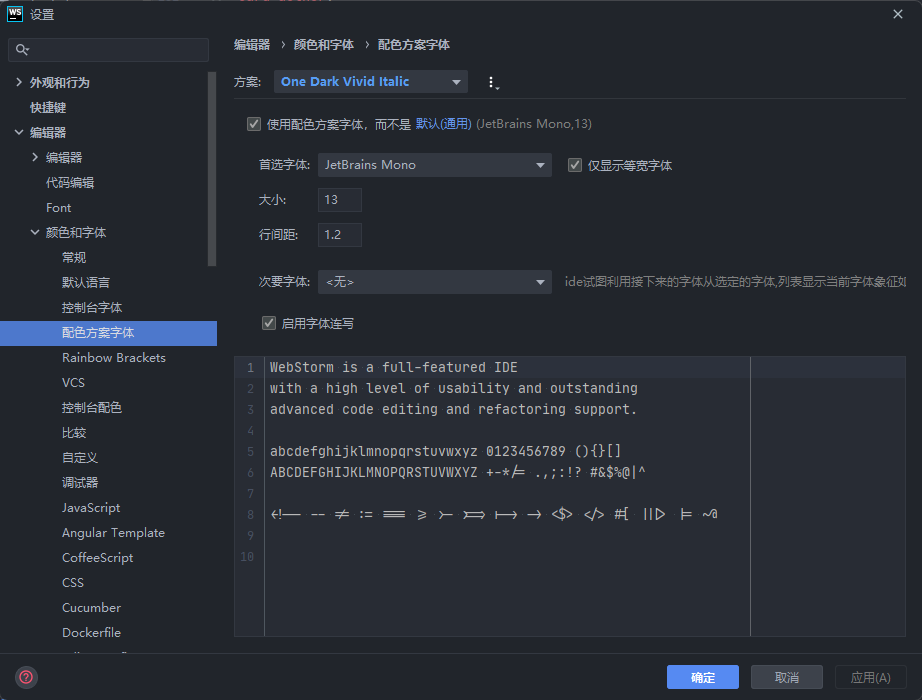Screen dimensions: 922x700
Task: Open the 方案 One Dark Vivid Italic dropdown
Action: (370, 82)
